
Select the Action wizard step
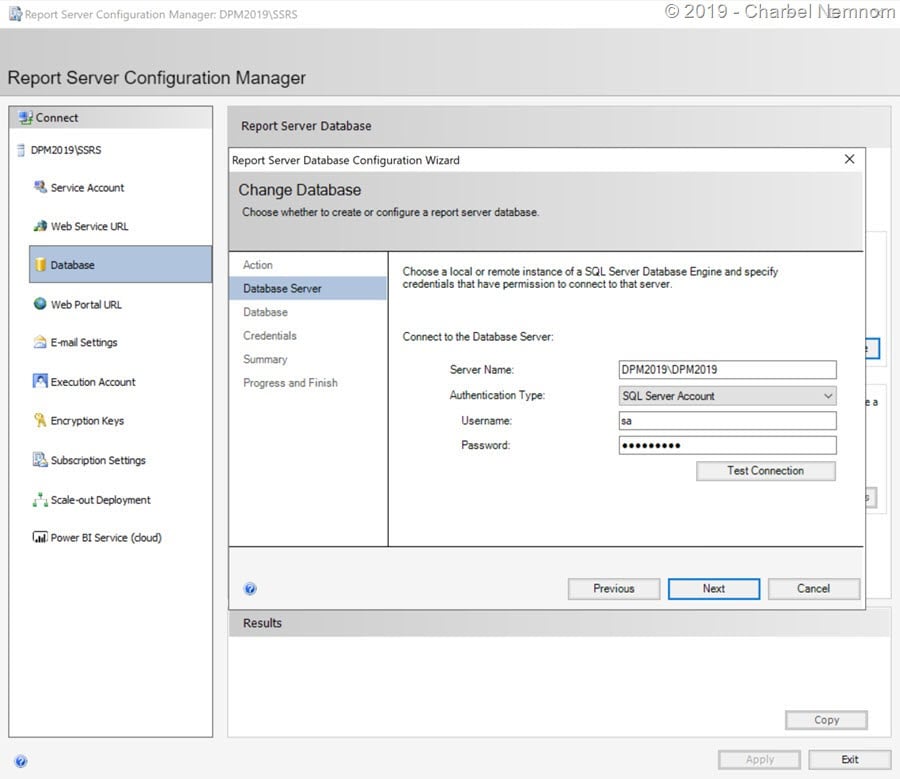pyautogui.click(x=258, y=265)
